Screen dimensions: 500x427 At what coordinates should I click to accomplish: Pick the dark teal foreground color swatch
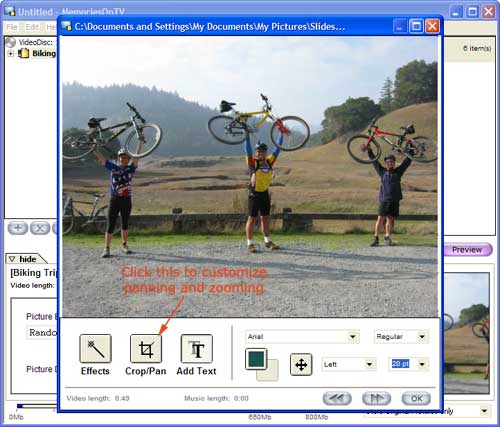pyautogui.click(x=256, y=359)
